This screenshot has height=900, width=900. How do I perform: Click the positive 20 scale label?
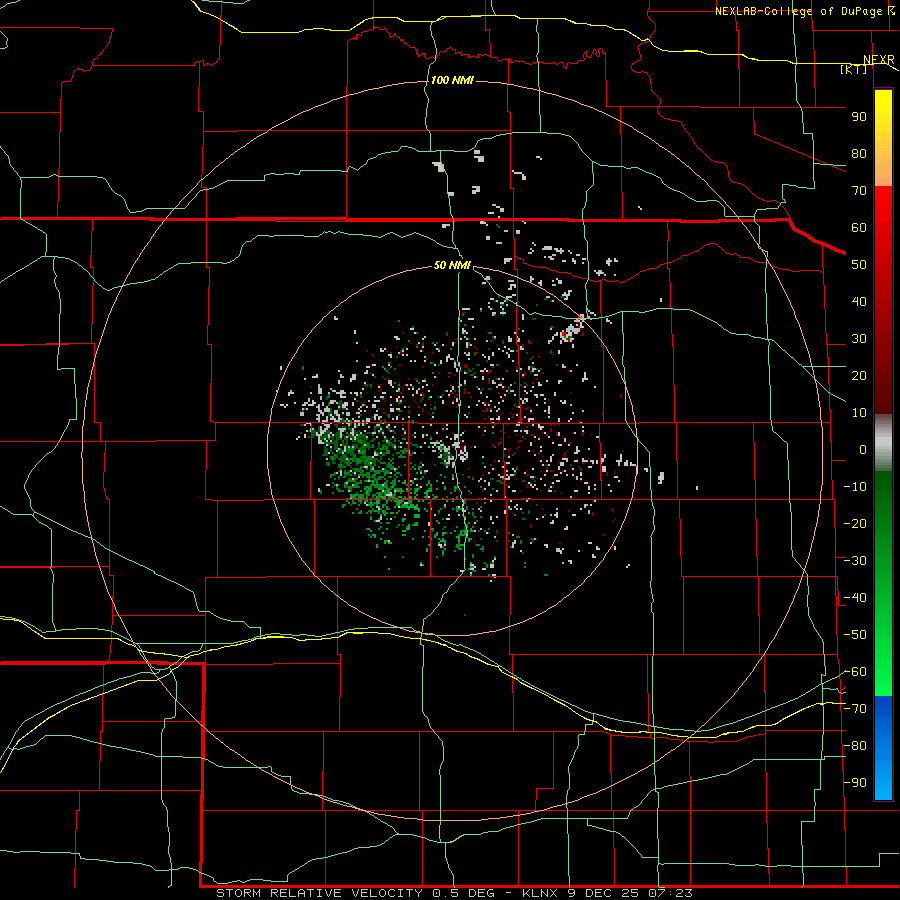859,376
